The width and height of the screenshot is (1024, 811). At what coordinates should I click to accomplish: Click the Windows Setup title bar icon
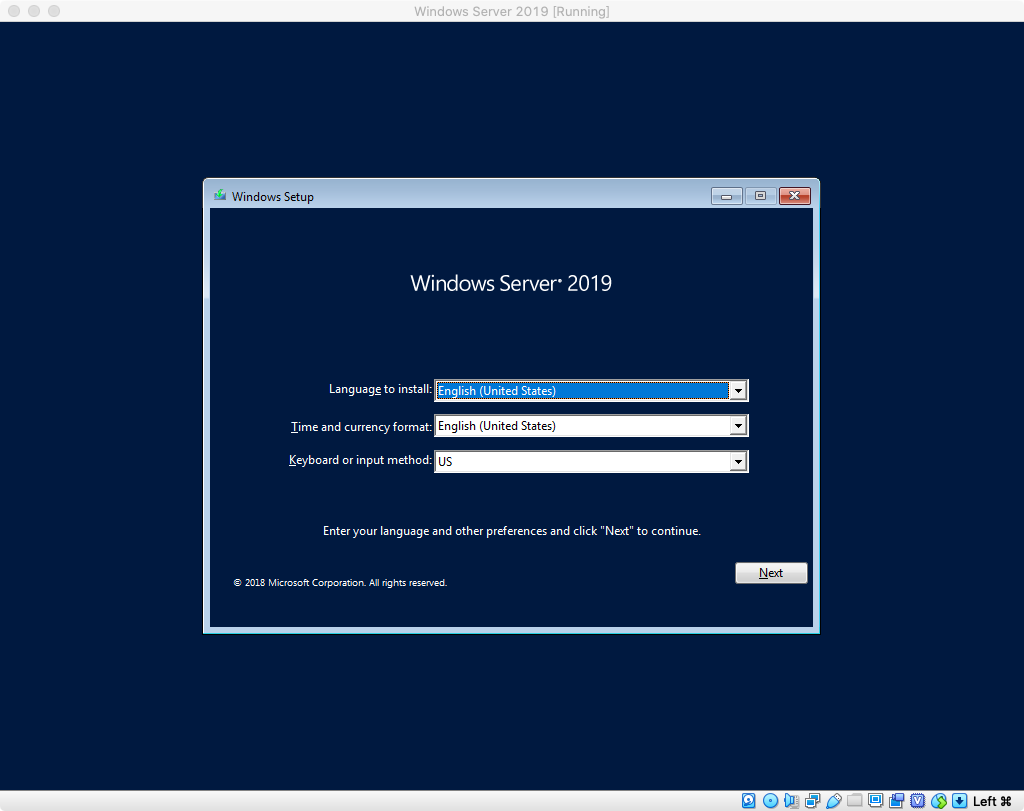coord(220,195)
